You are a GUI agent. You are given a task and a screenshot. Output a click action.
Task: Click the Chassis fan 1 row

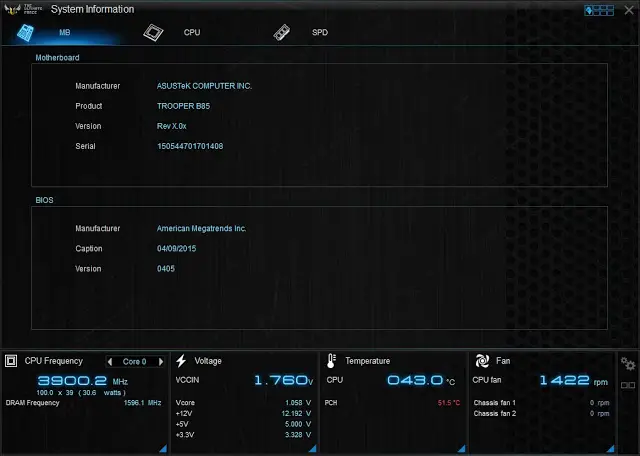point(541,403)
